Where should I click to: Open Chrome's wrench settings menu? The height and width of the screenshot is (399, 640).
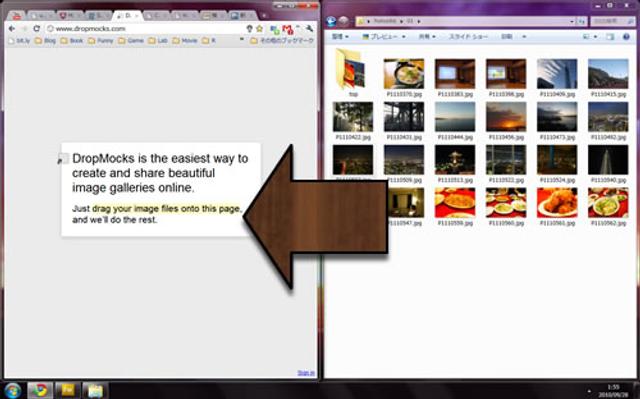tap(309, 29)
